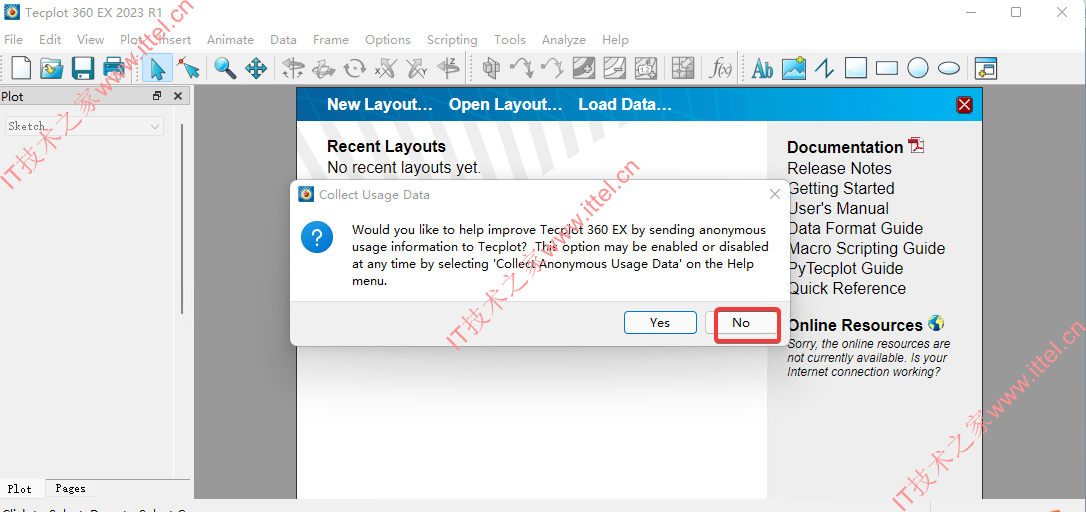Click the create new frame icon
The image size is (1086, 512).
pyautogui.click(x=985, y=68)
